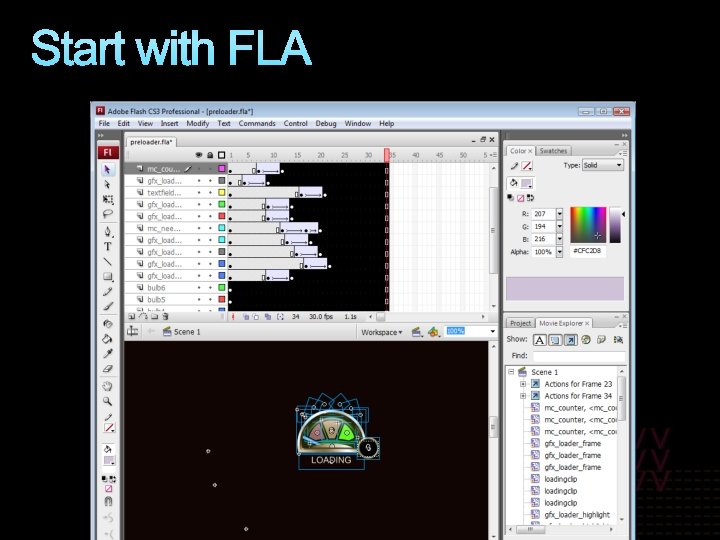Open the File menu
The width and height of the screenshot is (720, 540).
click(x=104, y=124)
